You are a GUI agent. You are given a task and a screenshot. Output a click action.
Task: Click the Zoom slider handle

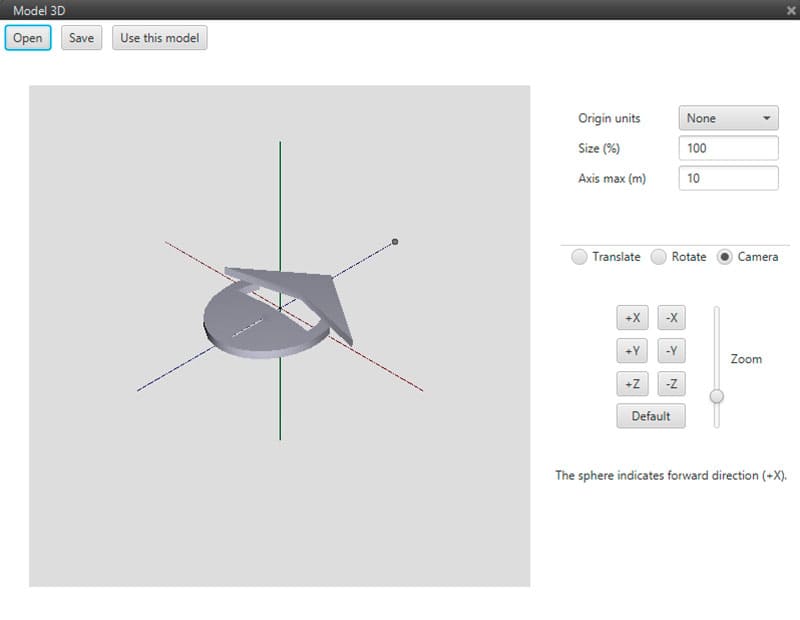pyautogui.click(x=717, y=396)
